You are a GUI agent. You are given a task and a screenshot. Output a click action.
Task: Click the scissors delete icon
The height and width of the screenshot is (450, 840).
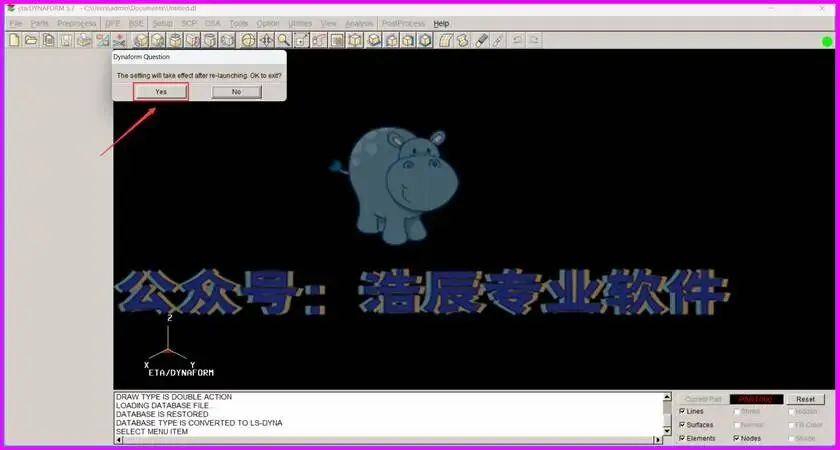[119, 40]
